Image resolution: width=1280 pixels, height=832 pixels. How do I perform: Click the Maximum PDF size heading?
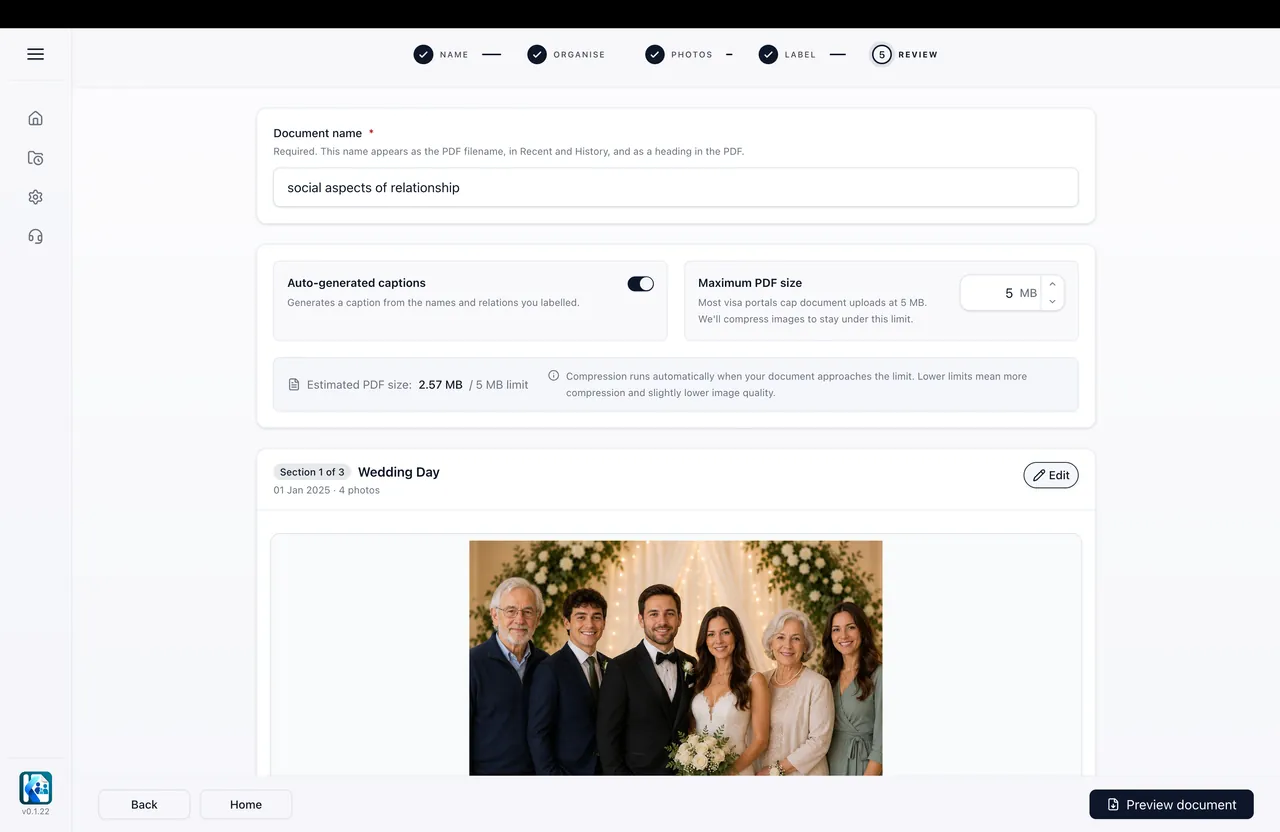(x=750, y=283)
